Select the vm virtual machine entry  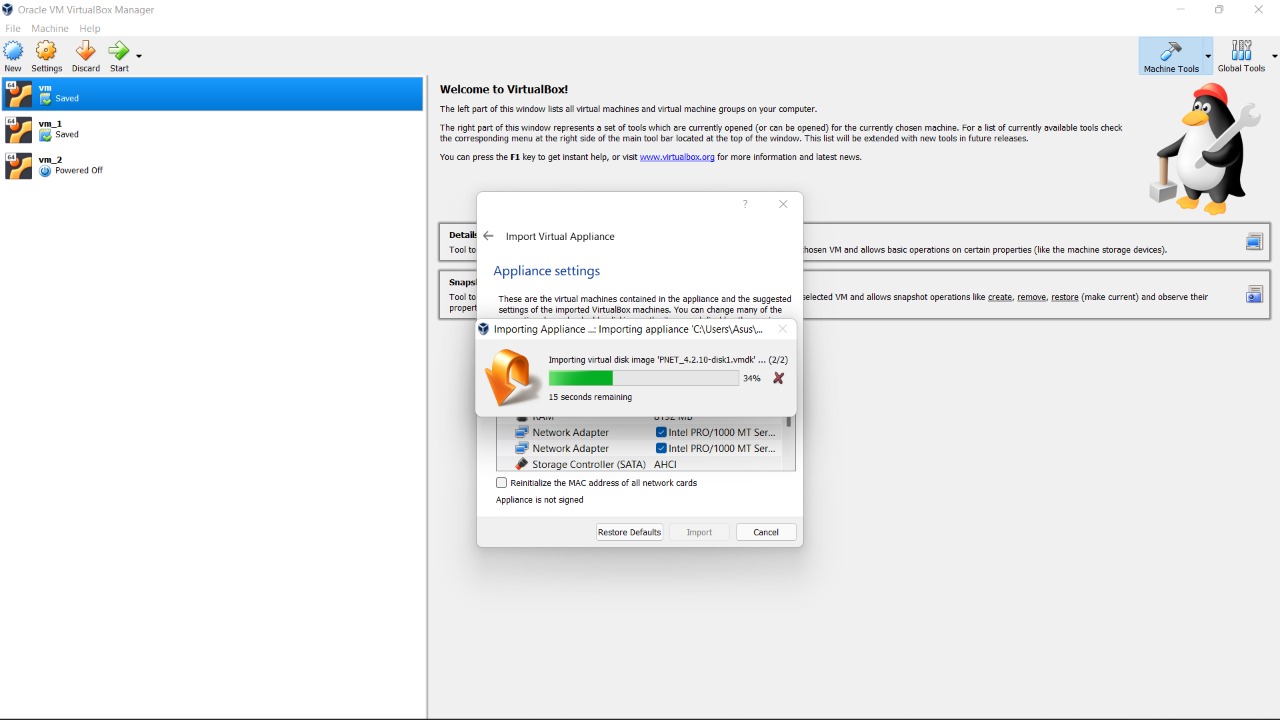(x=212, y=94)
